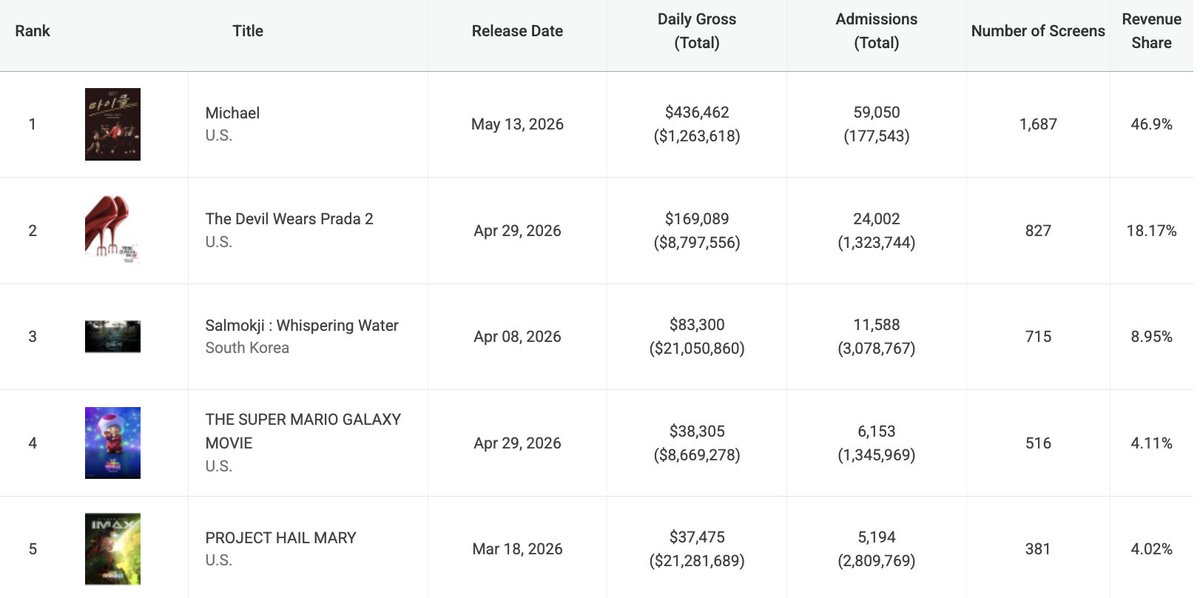Select the May 13, 2026 release date
Screen dimensions: 1200x598
pyautogui.click(x=517, y=124)
